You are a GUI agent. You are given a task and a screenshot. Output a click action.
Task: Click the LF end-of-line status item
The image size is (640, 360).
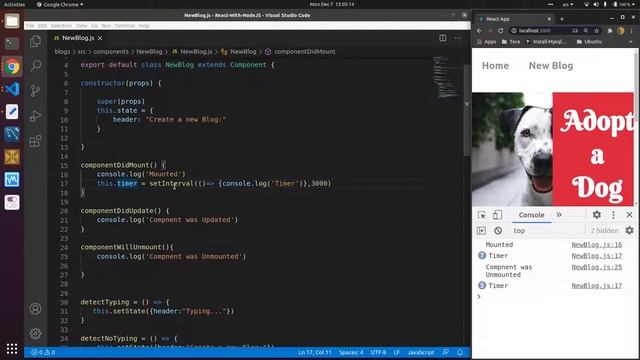coord(397,352)
